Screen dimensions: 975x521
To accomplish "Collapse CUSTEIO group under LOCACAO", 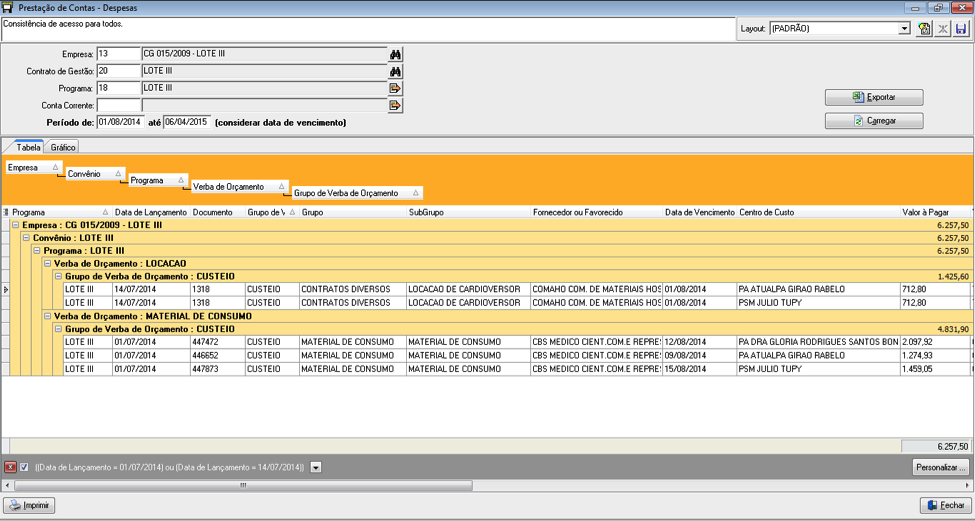I will [x=58, y=276].
